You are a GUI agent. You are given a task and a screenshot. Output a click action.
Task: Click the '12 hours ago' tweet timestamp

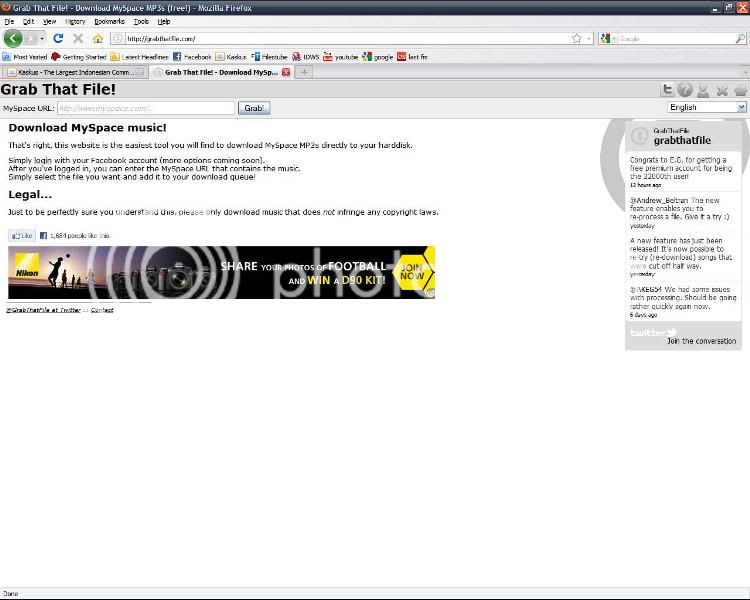[x=645, y=185]
